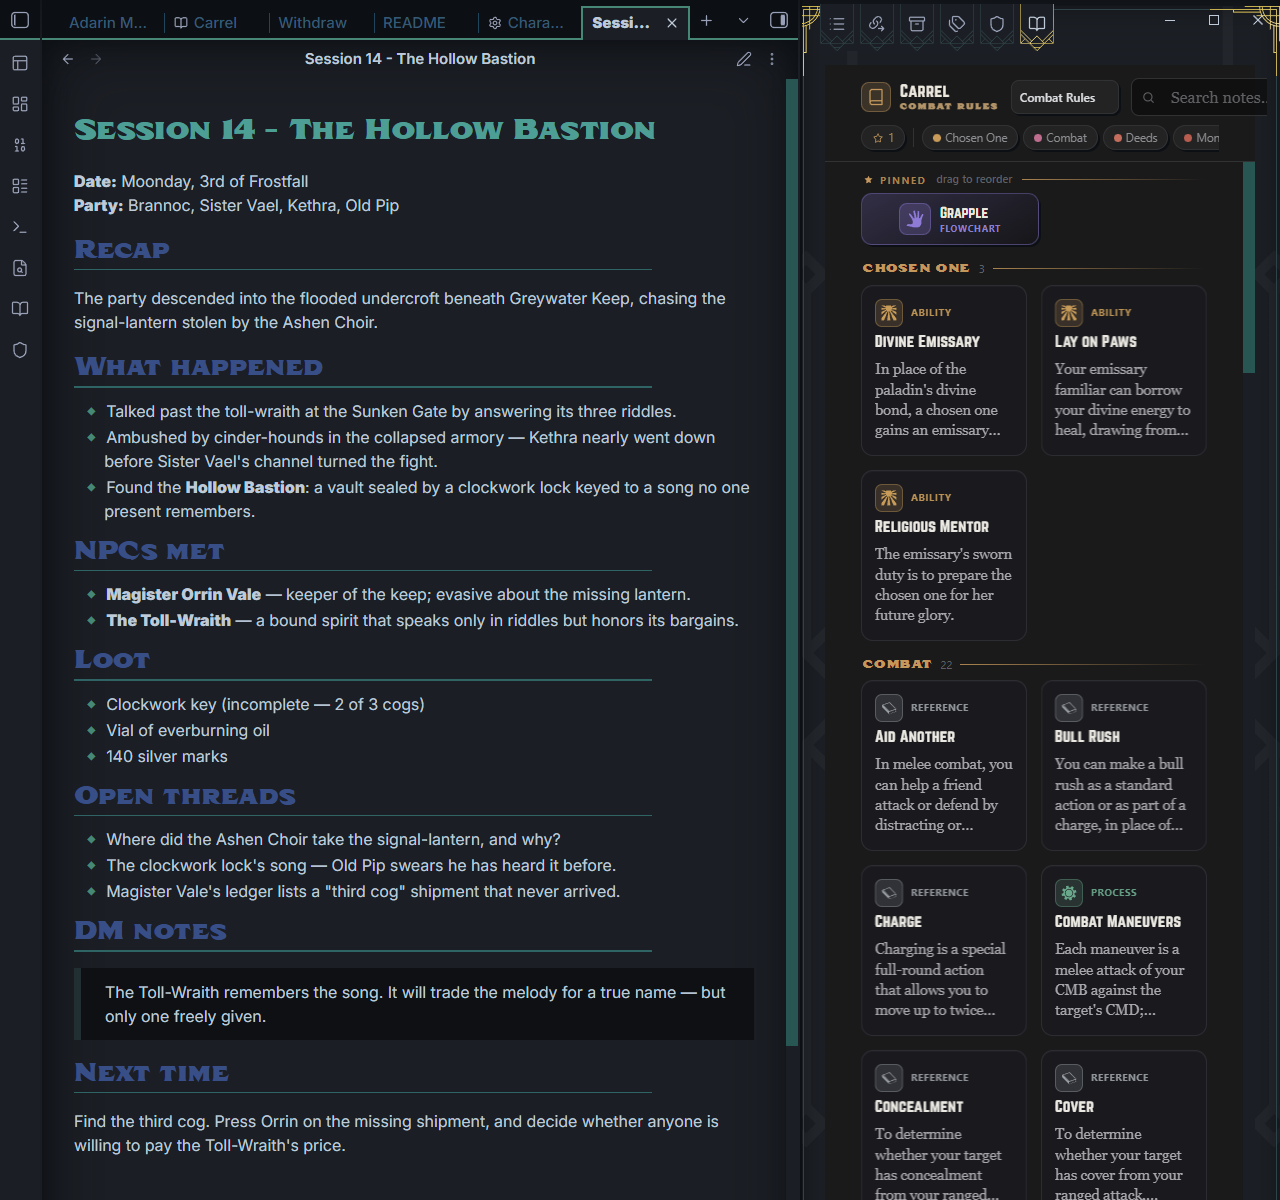Click the Grapple hand icon

[915, 219]
